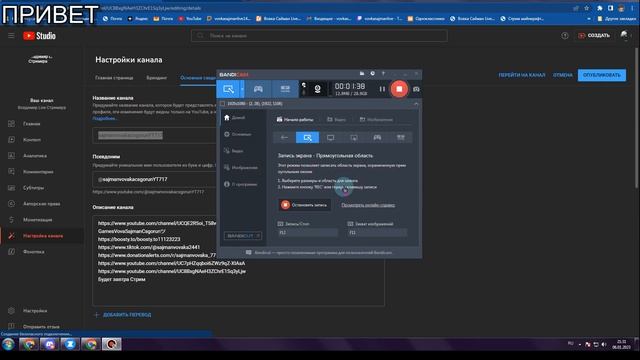Open the account avatar menu in YouTube Studio
640x360 pixels.
point(624,36)
